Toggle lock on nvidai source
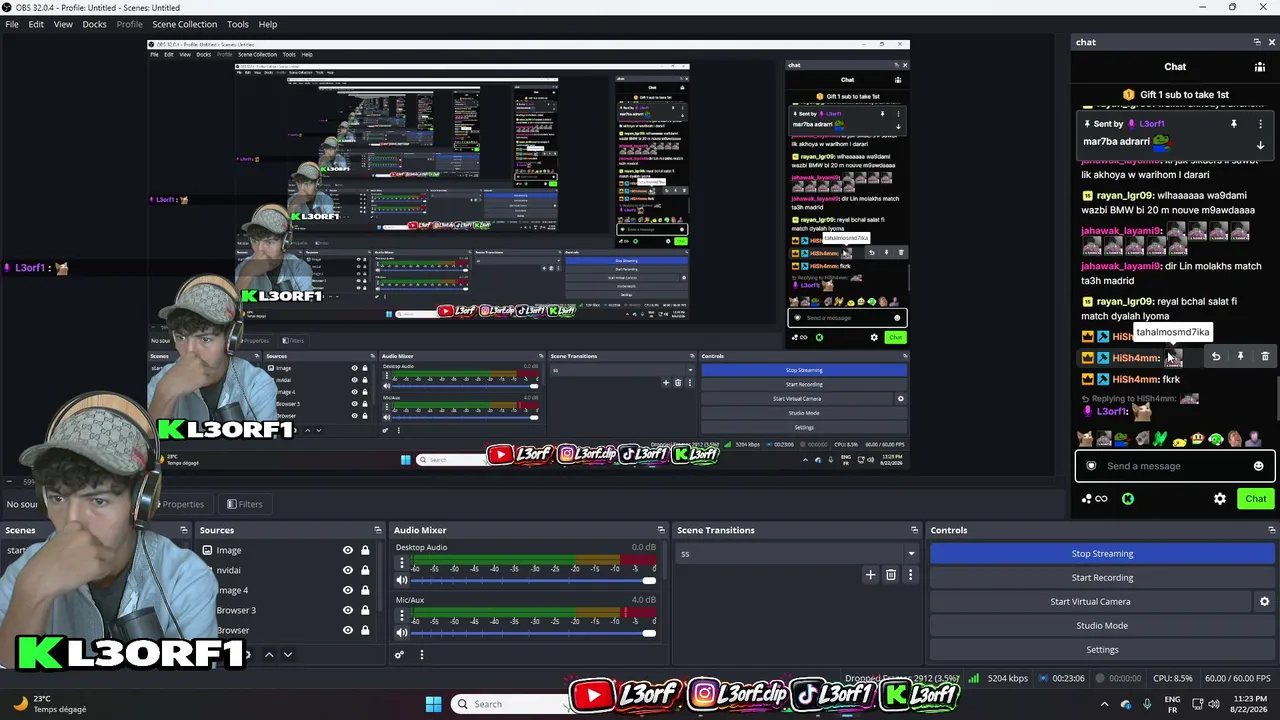Screen dimensions: 1280x720 point(365,570)
